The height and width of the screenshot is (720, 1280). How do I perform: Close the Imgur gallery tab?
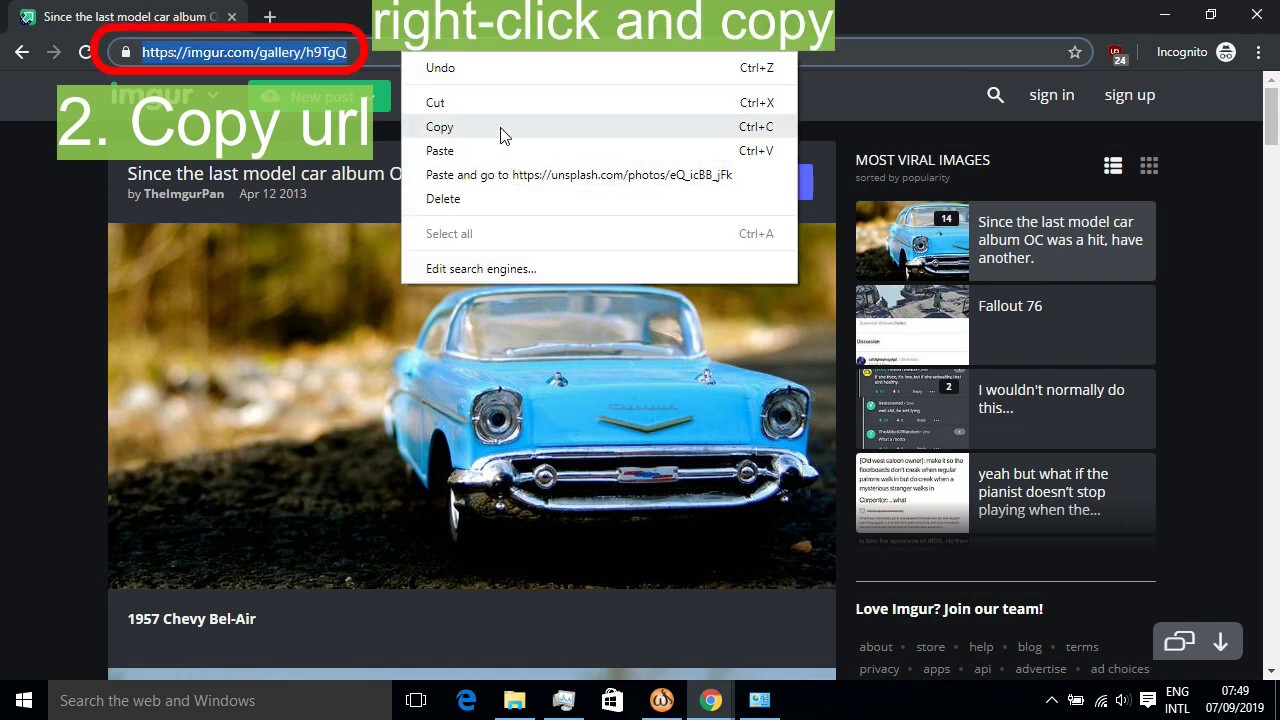232,17
